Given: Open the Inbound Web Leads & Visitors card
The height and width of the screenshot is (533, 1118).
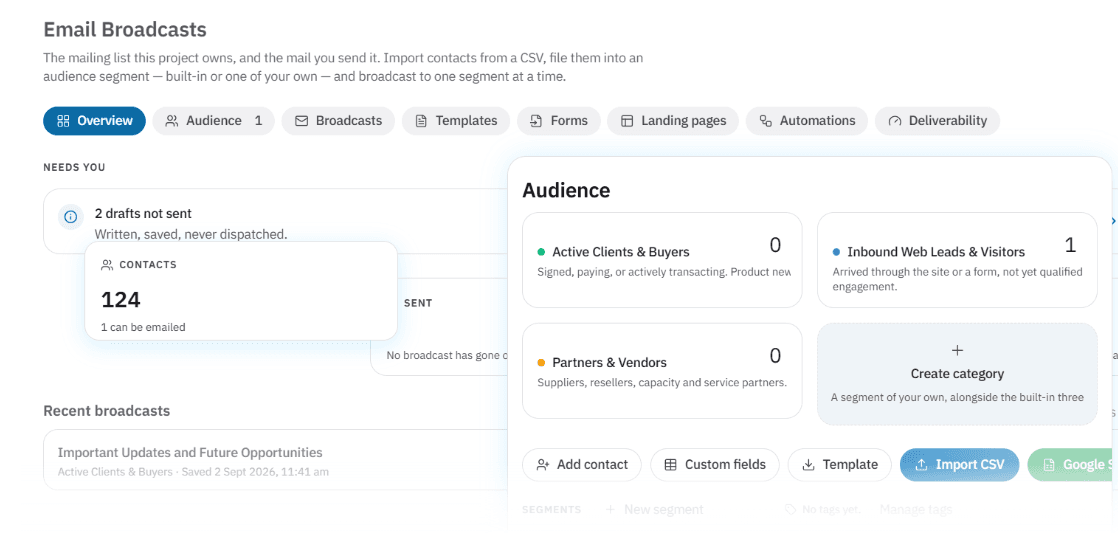Looking at the screenshot, I should point(957,260).
